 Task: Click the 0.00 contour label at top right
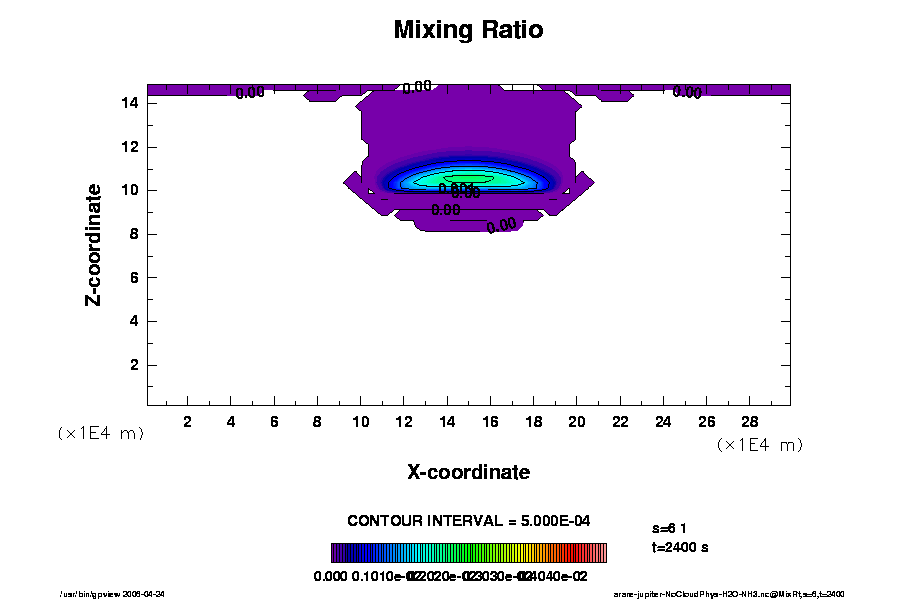[x=686, y=92]
